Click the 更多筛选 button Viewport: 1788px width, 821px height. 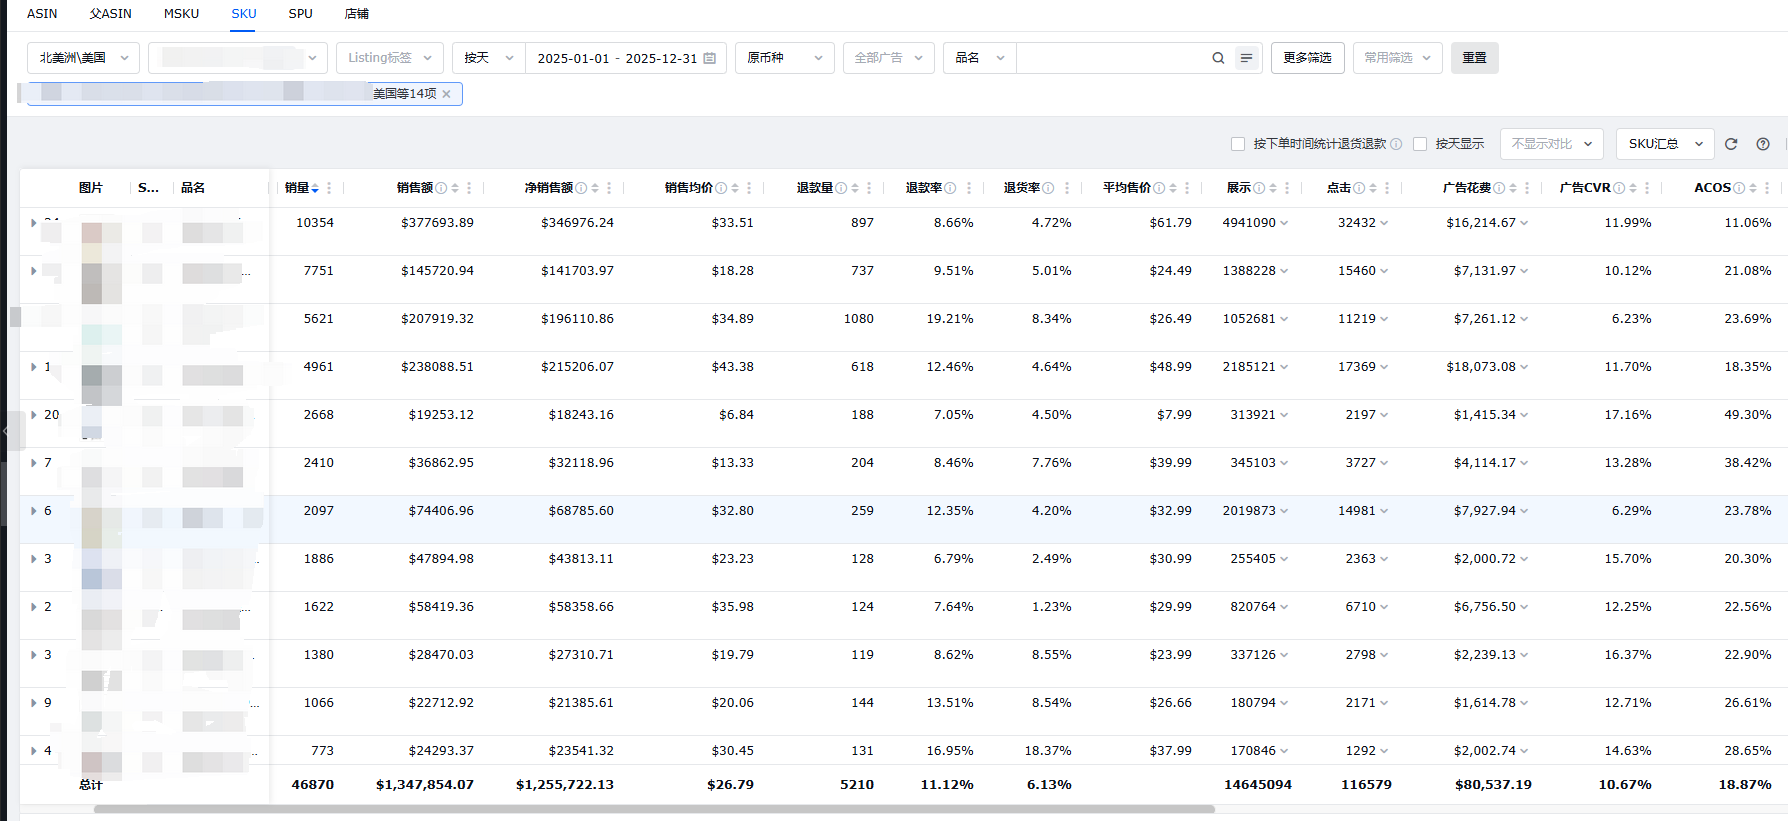[1307, 58]
